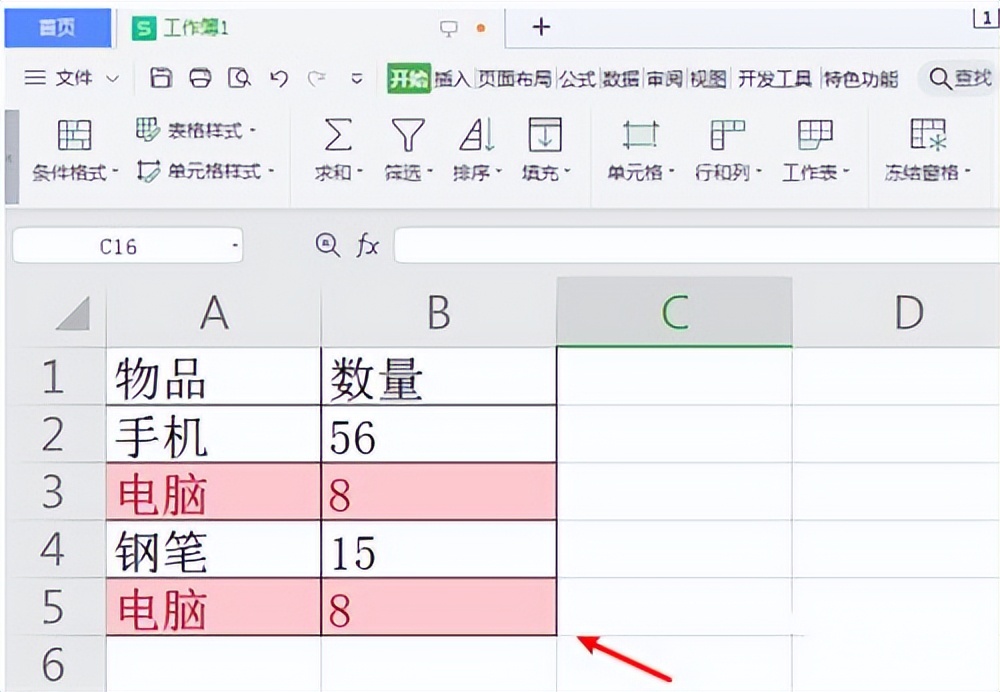The width and height of the screenshot is (1000, 692).
Task: Click cell with value 56
Action: (x=439, y=434)
